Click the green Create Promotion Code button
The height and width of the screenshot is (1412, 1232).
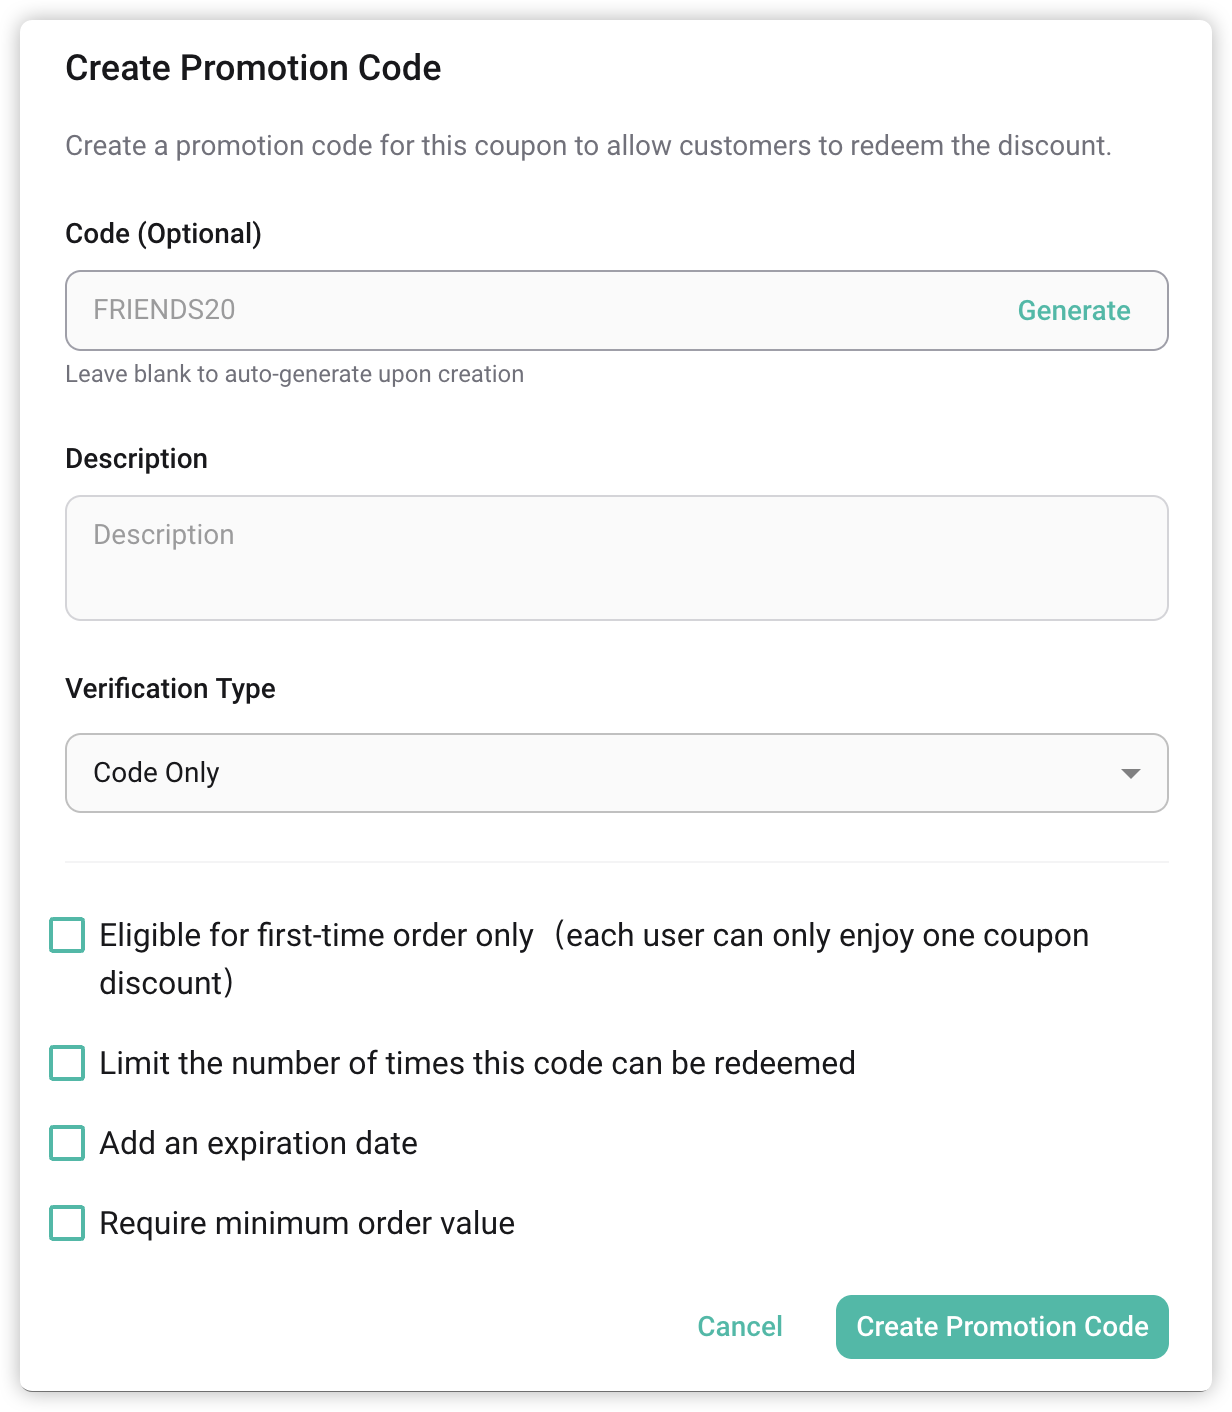1002,1326
